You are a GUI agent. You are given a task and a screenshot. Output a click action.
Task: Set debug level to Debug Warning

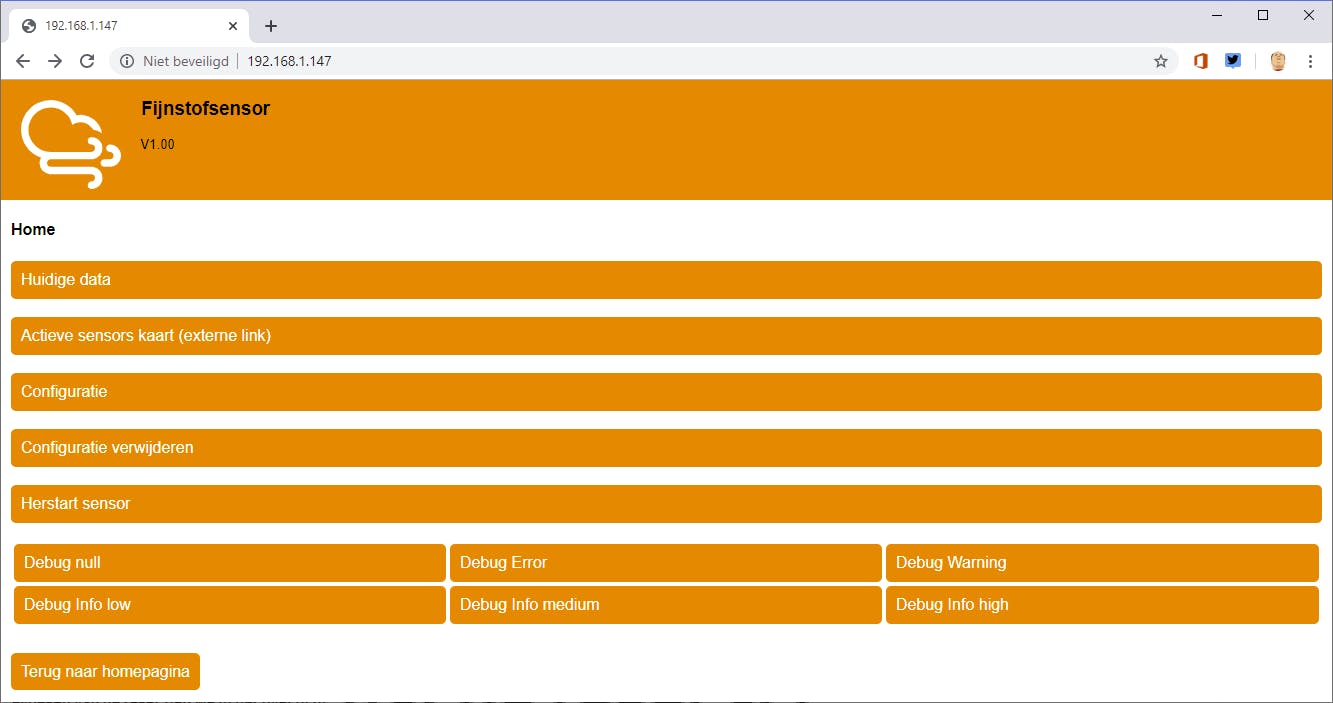[1102, 563]
